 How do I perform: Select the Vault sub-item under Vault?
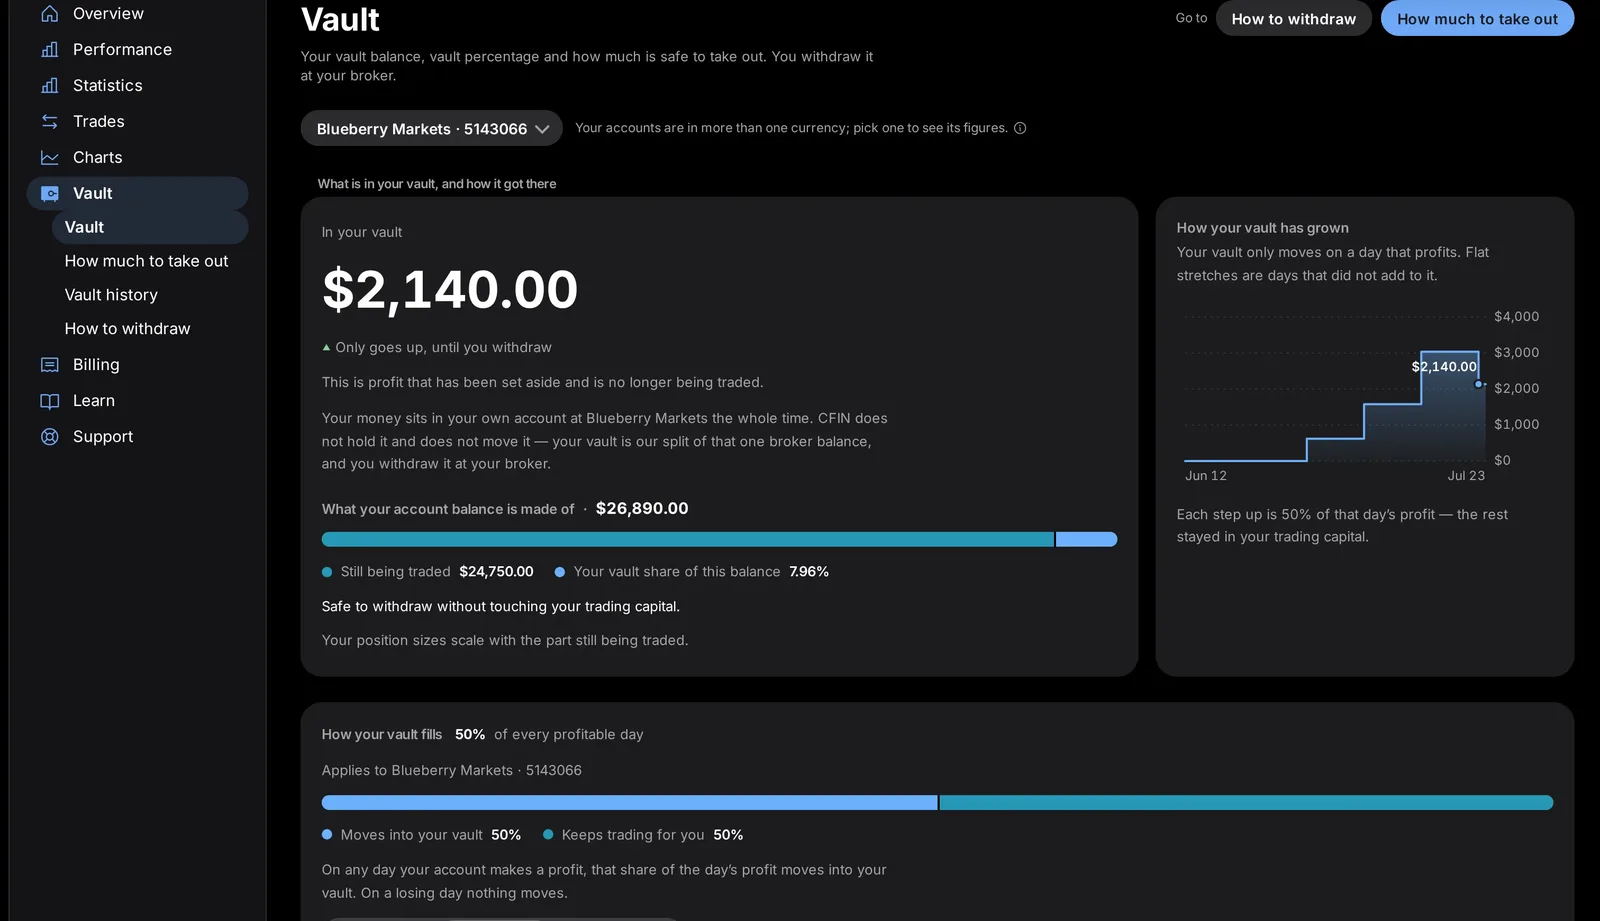pos(150,227)
